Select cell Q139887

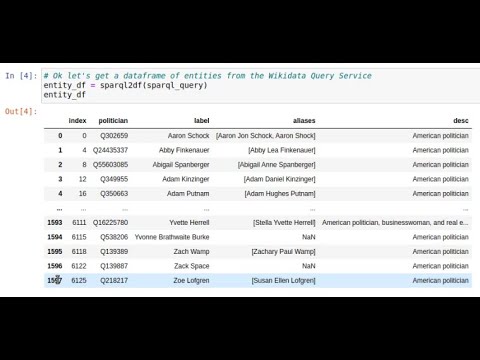click(114, 266)
